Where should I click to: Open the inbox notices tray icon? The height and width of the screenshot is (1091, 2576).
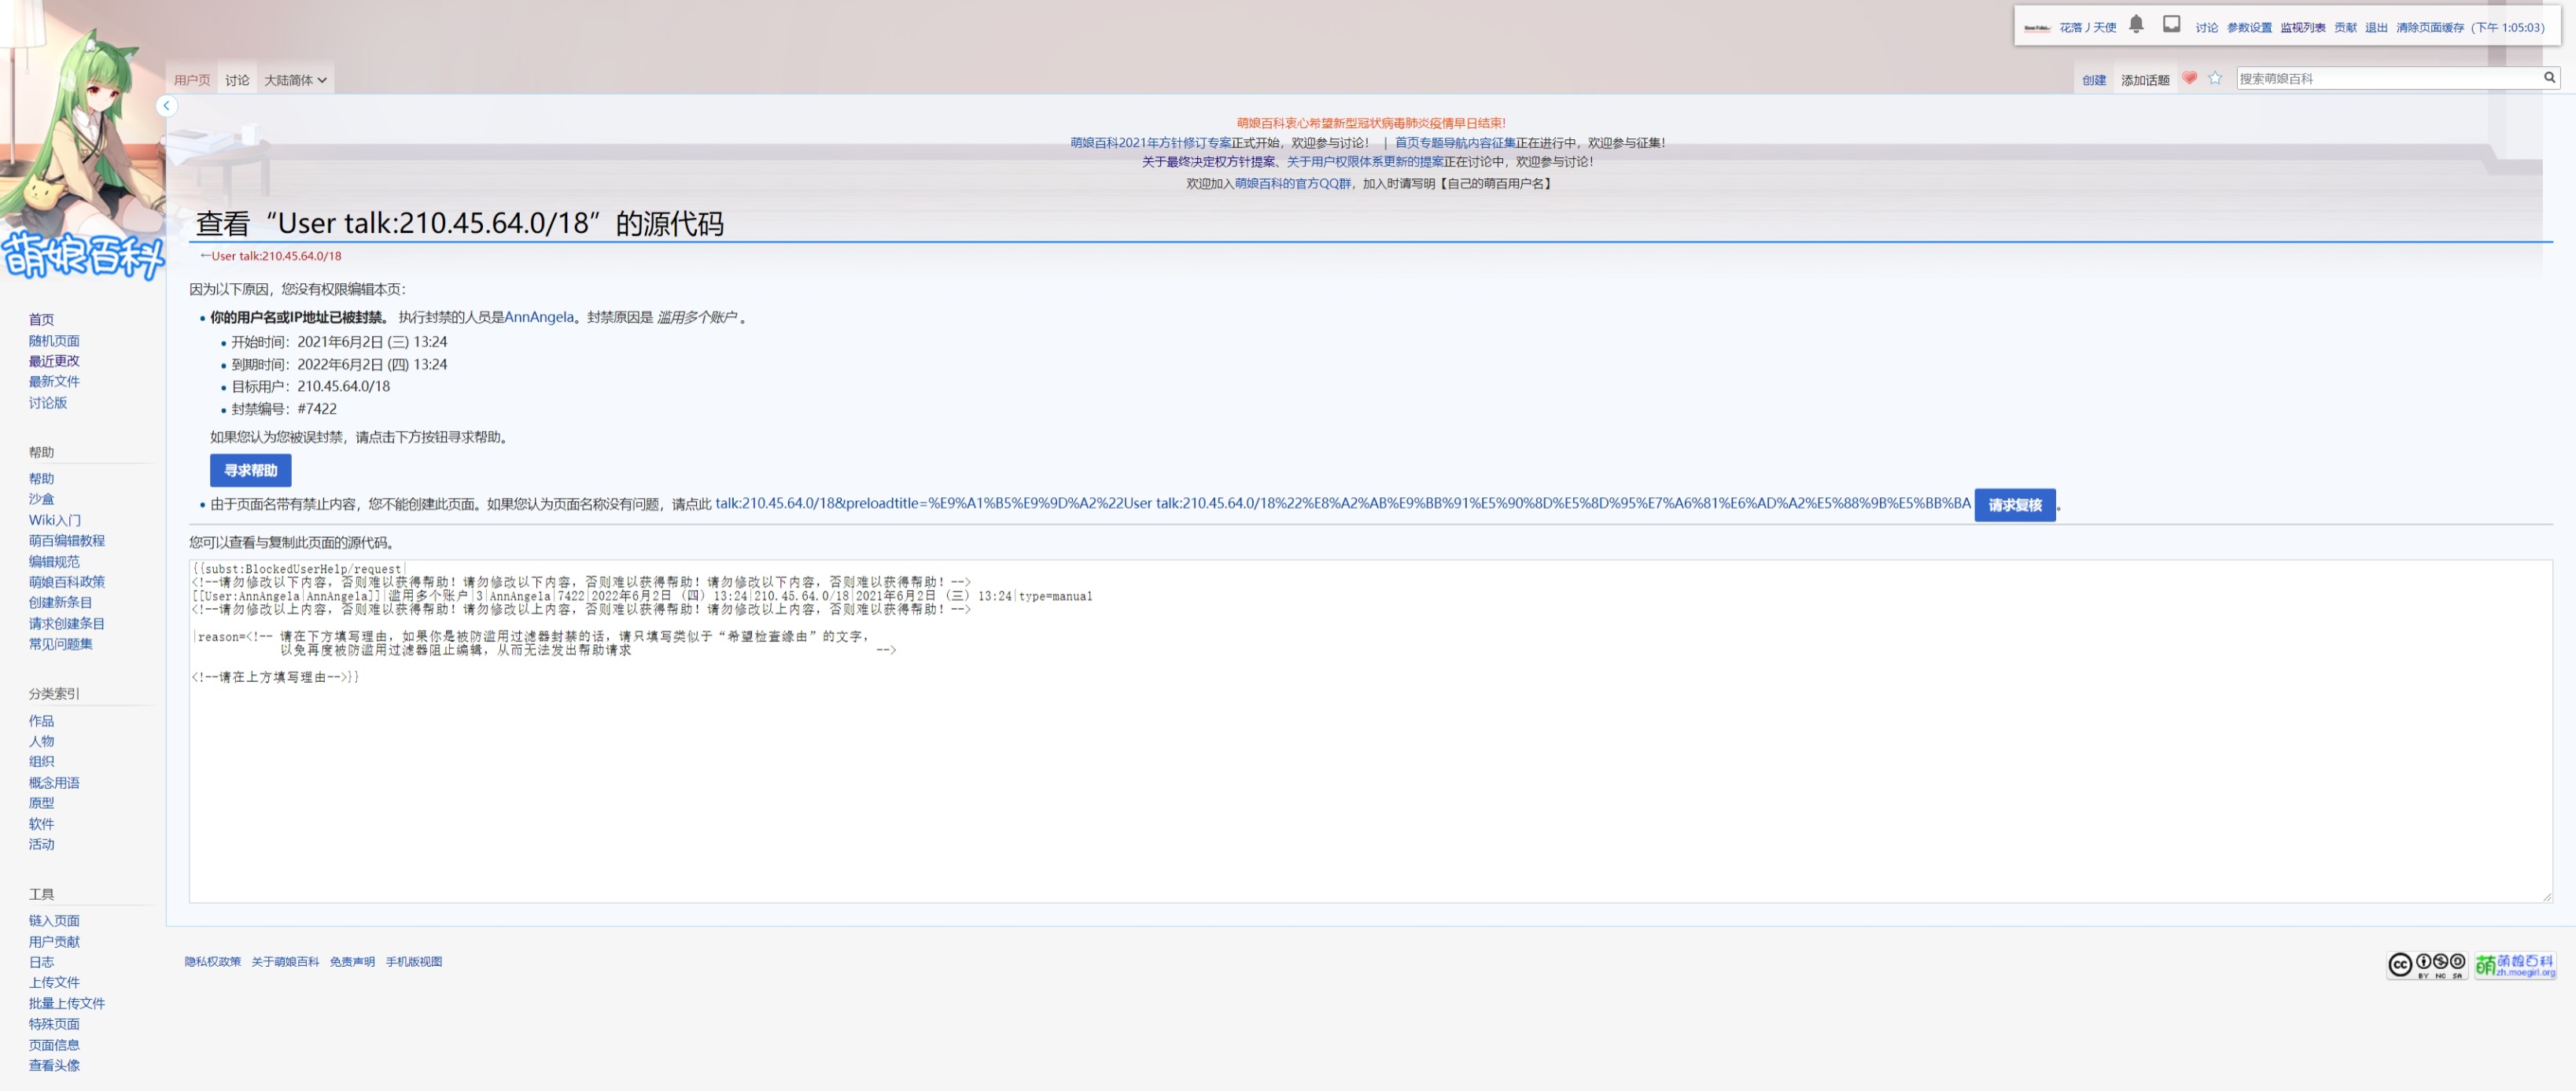[x=2171, y=24]
